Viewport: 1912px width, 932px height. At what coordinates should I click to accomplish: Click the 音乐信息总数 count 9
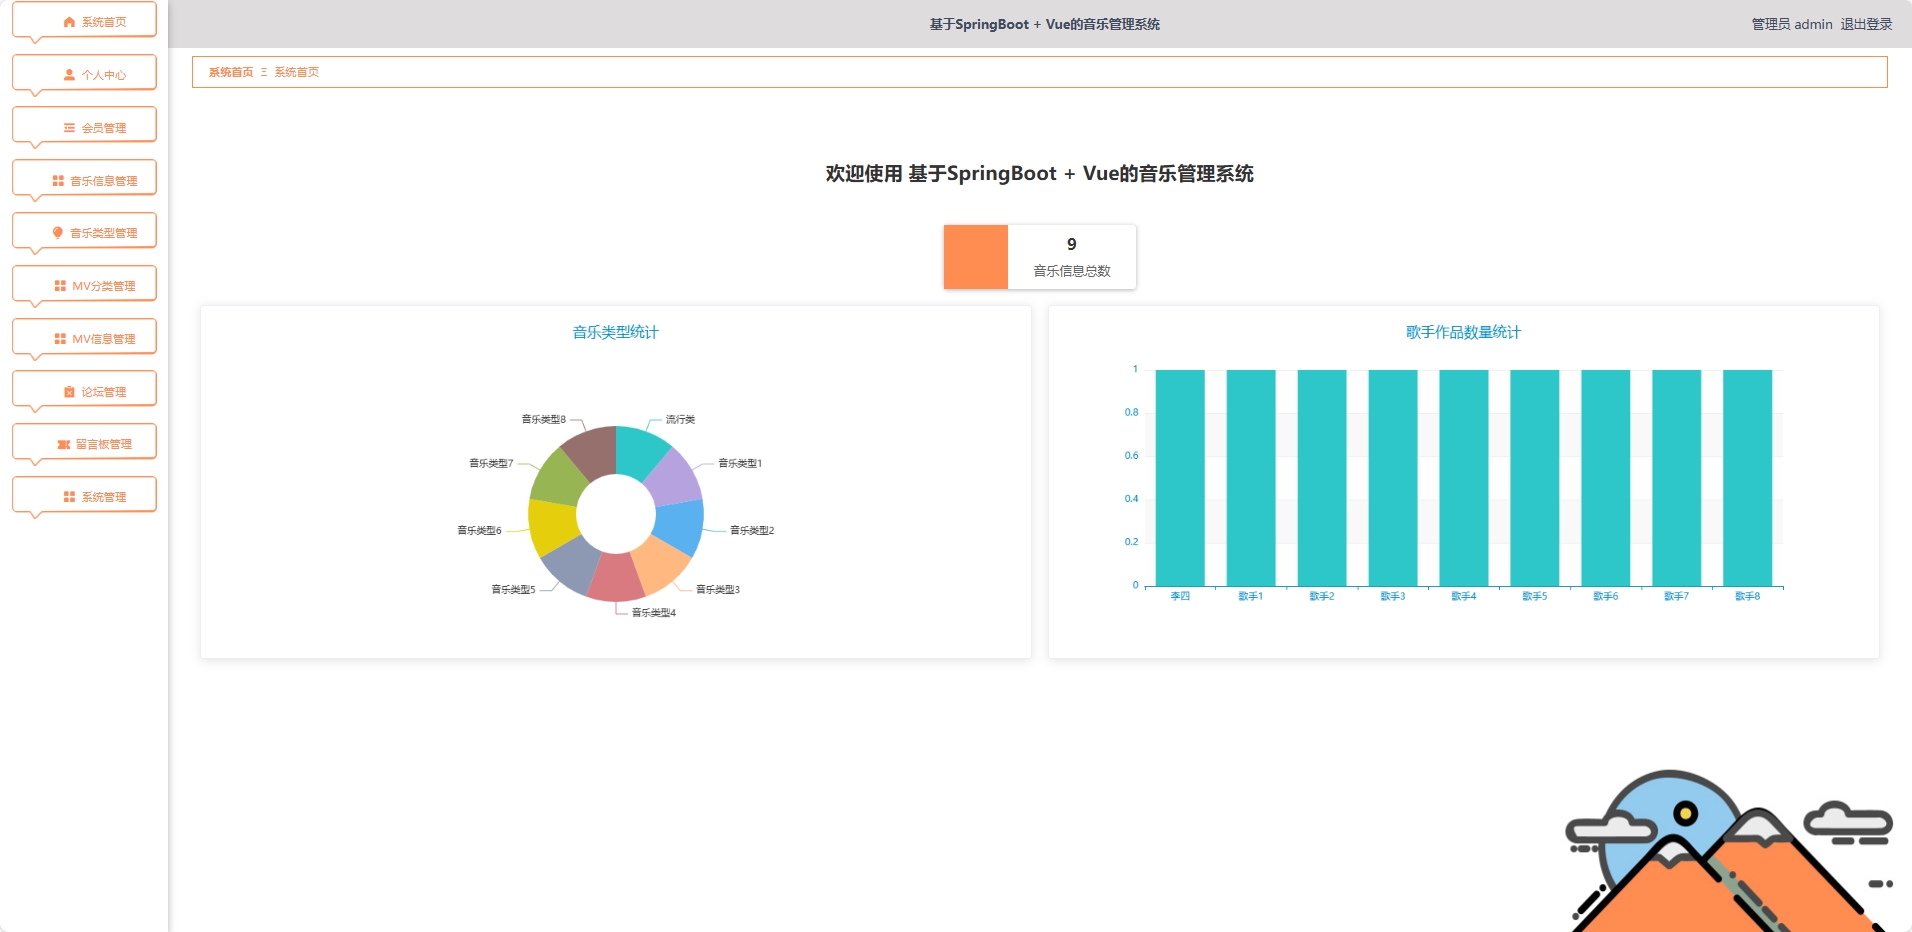(x=1072, y=244)
